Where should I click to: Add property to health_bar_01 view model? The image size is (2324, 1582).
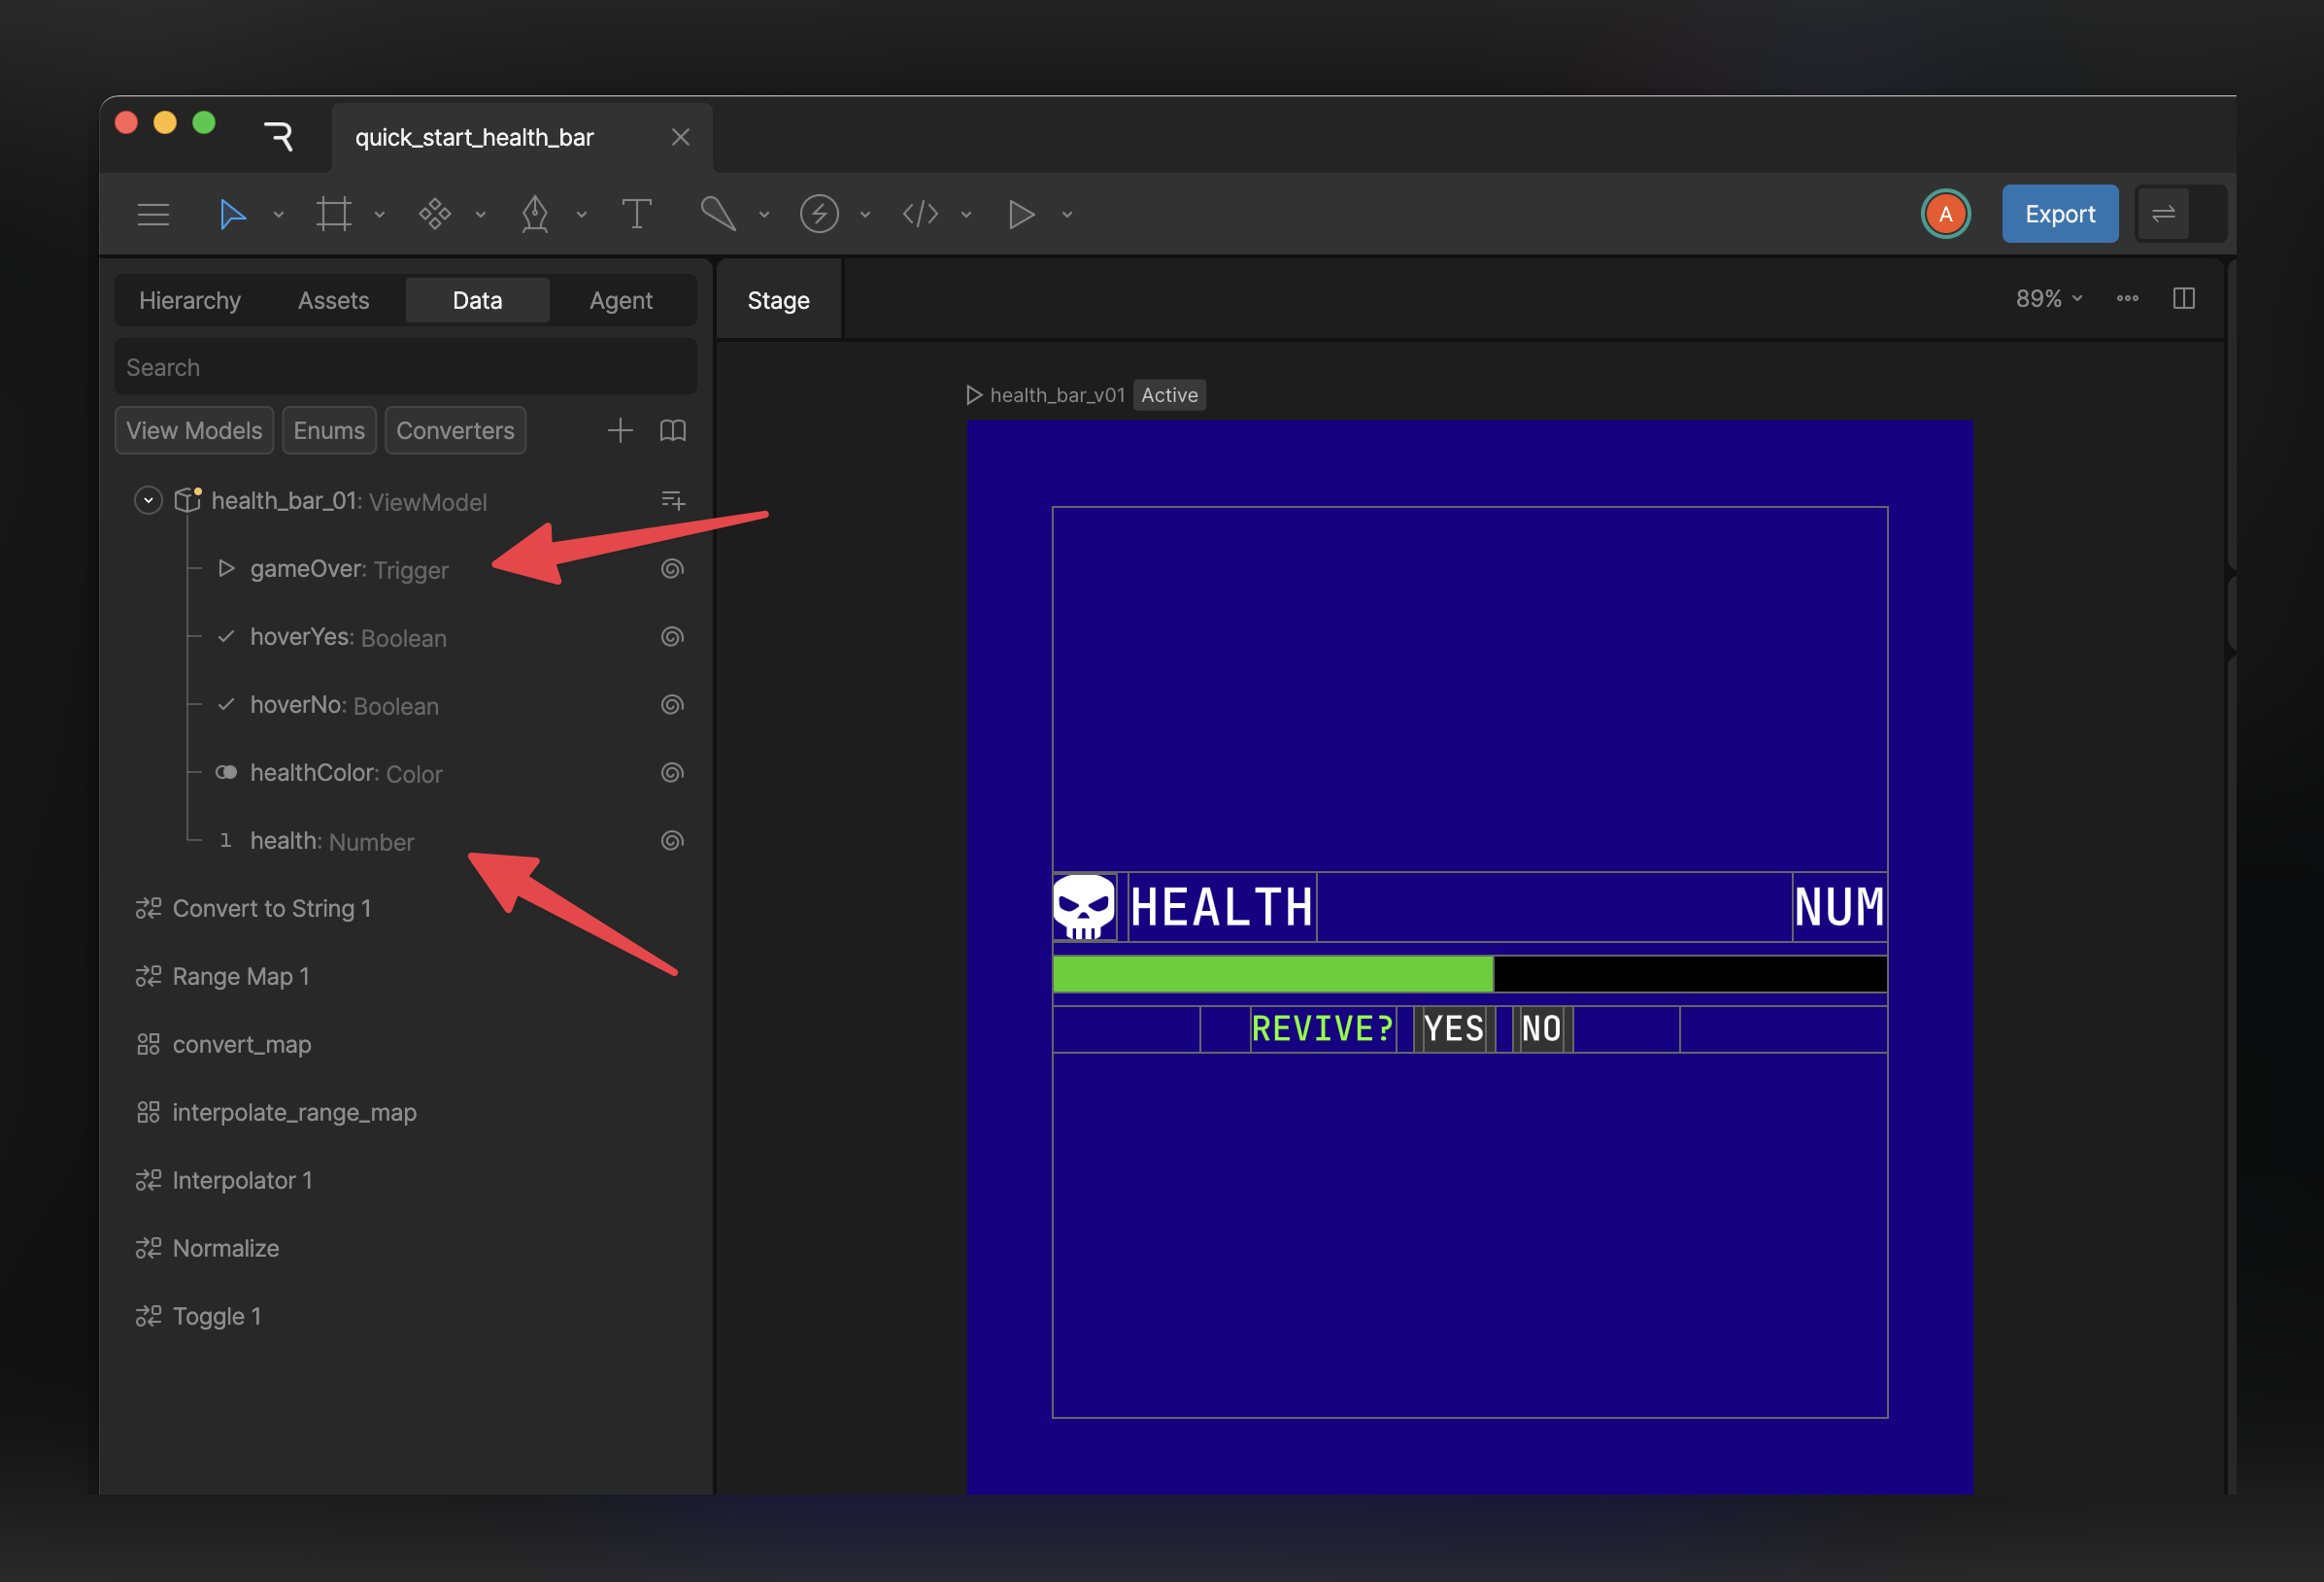tap(673, 500)
